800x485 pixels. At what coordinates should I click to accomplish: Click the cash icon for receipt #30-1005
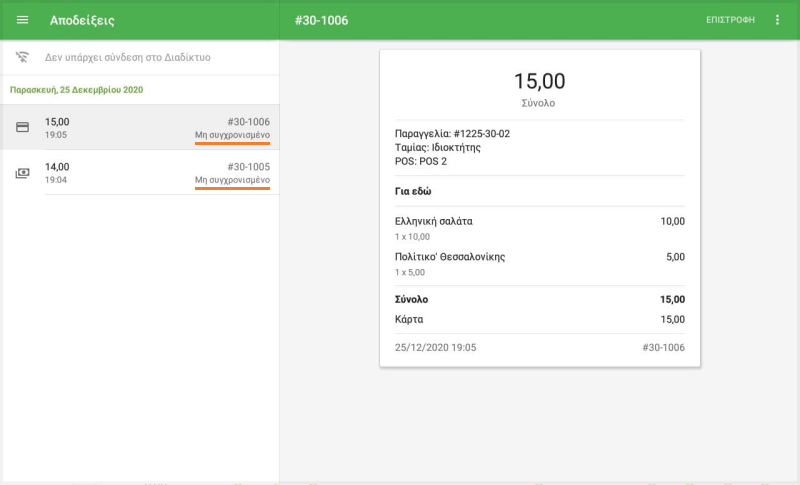[x=22, y=172]
